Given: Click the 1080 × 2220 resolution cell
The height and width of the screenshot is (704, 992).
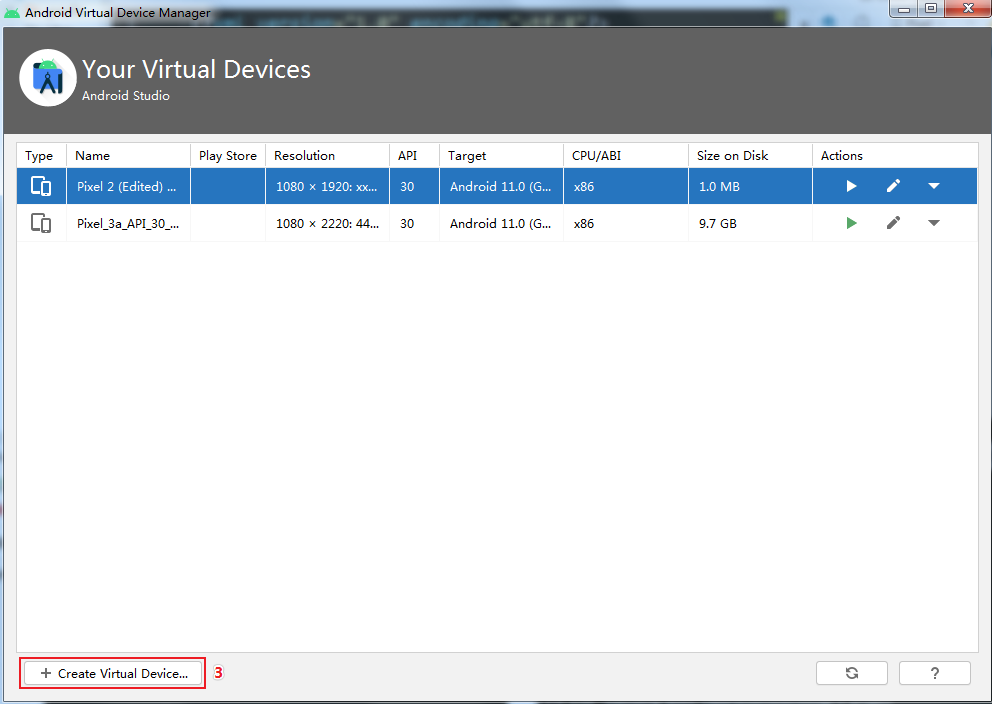Looking at the screenshot, I should coord(328,223).
